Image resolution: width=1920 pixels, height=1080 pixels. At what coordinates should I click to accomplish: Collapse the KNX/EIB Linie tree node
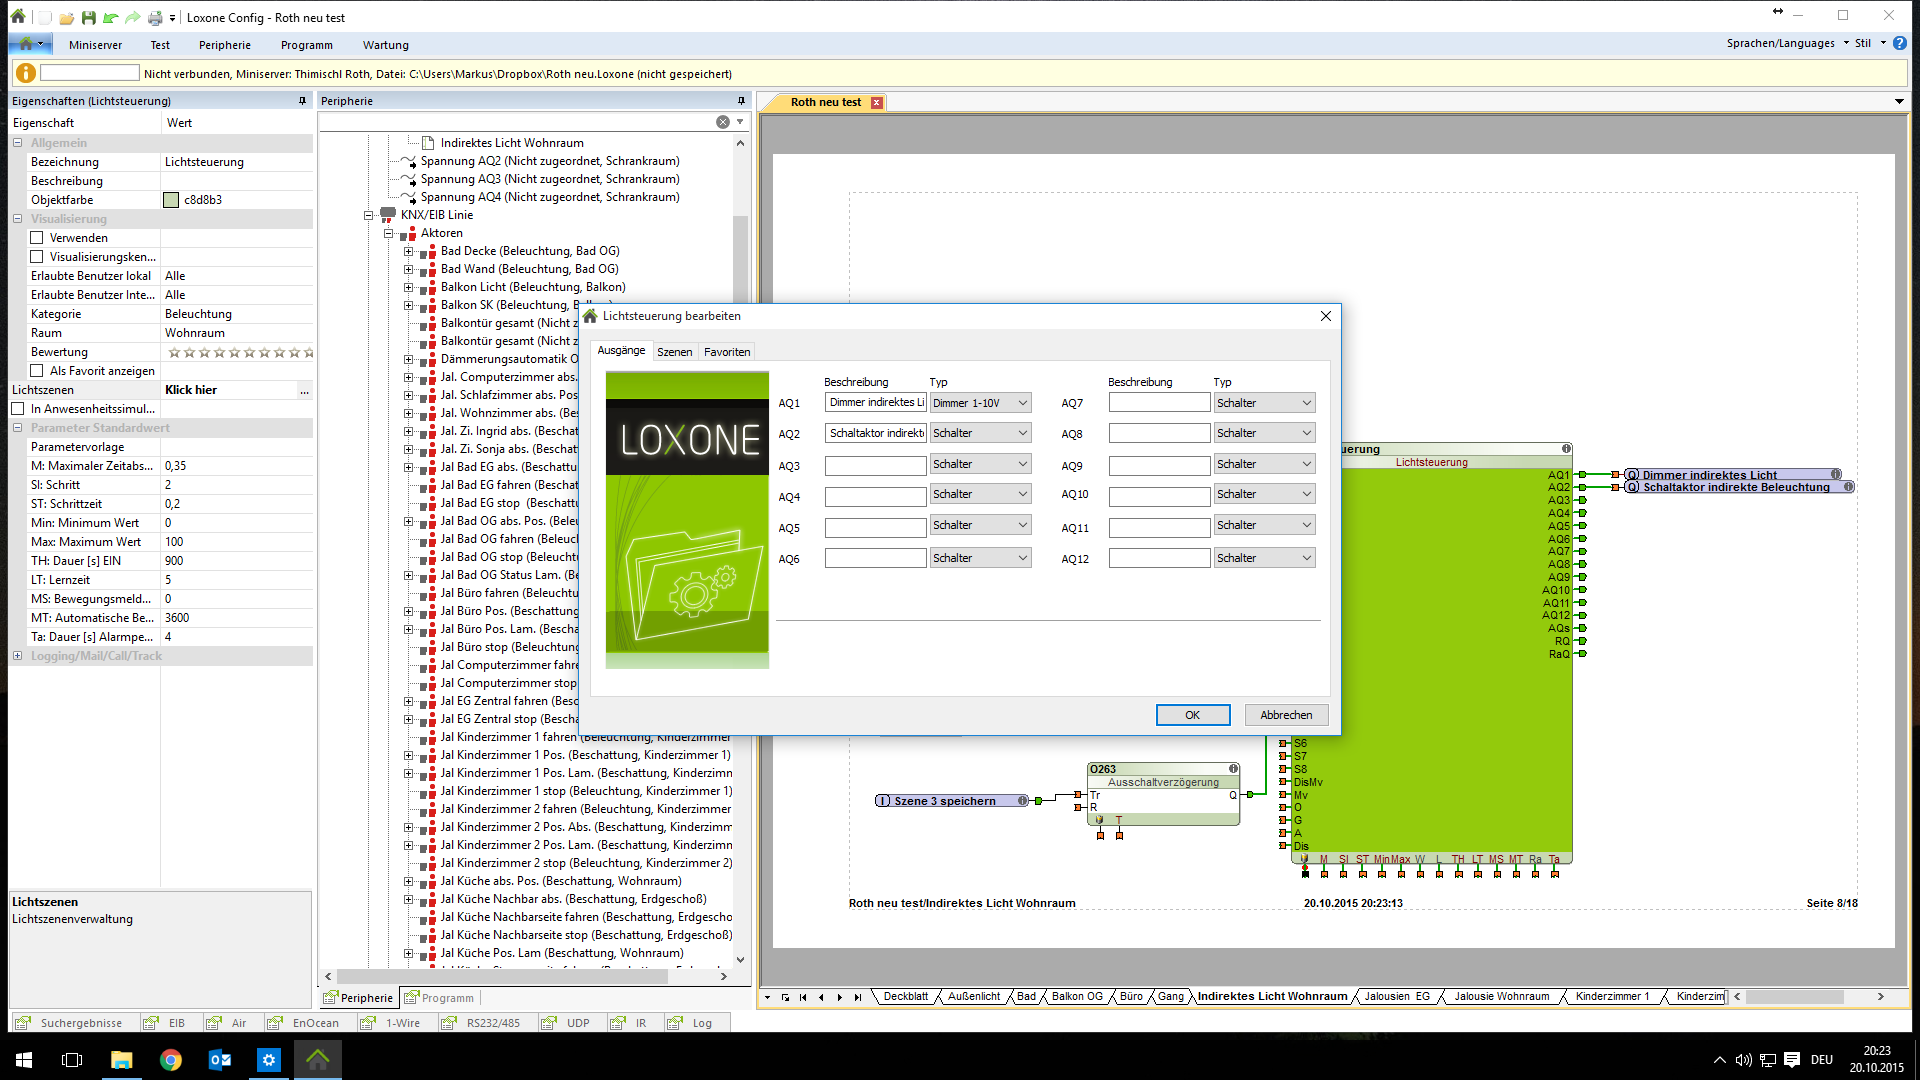pos(368,215)
